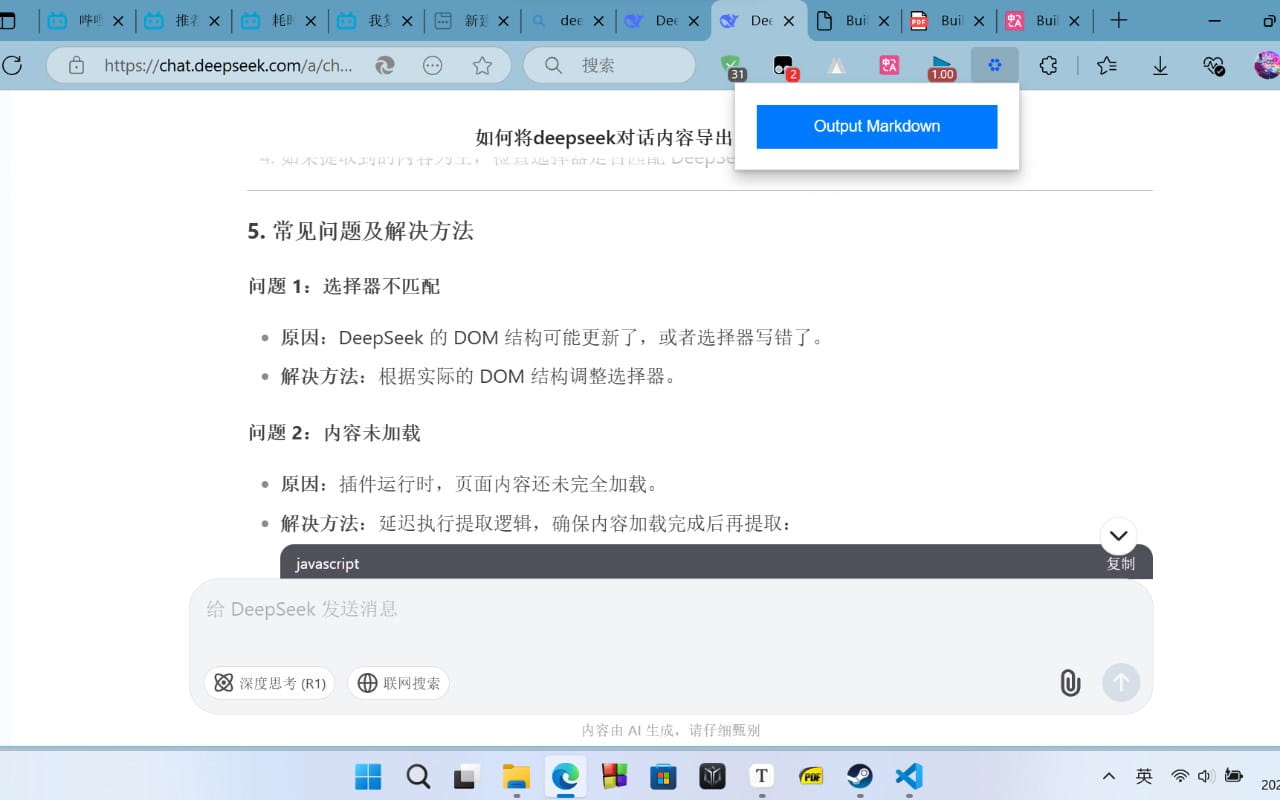
Task: Click the Output Markdown button
Action: pyautogui.click(x=876, y=127)
